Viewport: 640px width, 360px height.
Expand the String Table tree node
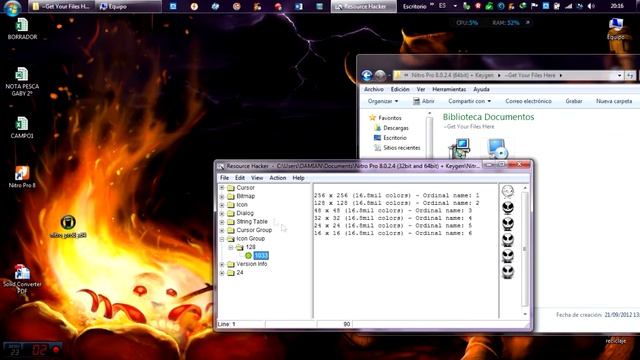coord(222,222)
